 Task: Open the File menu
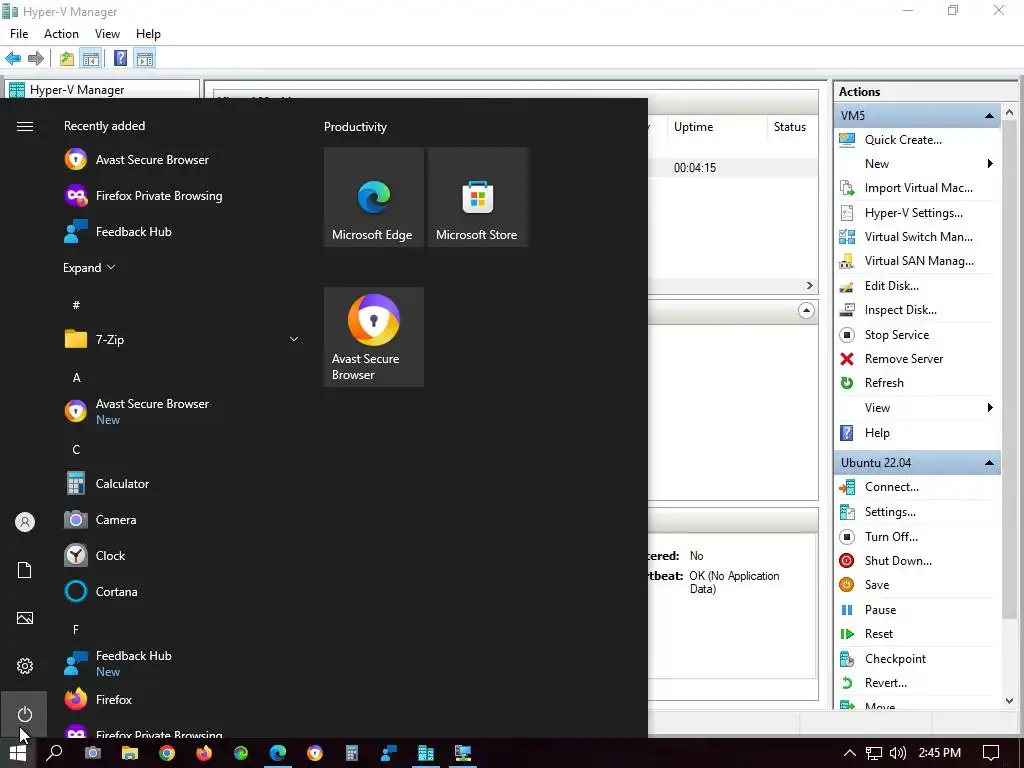(19, 34)
